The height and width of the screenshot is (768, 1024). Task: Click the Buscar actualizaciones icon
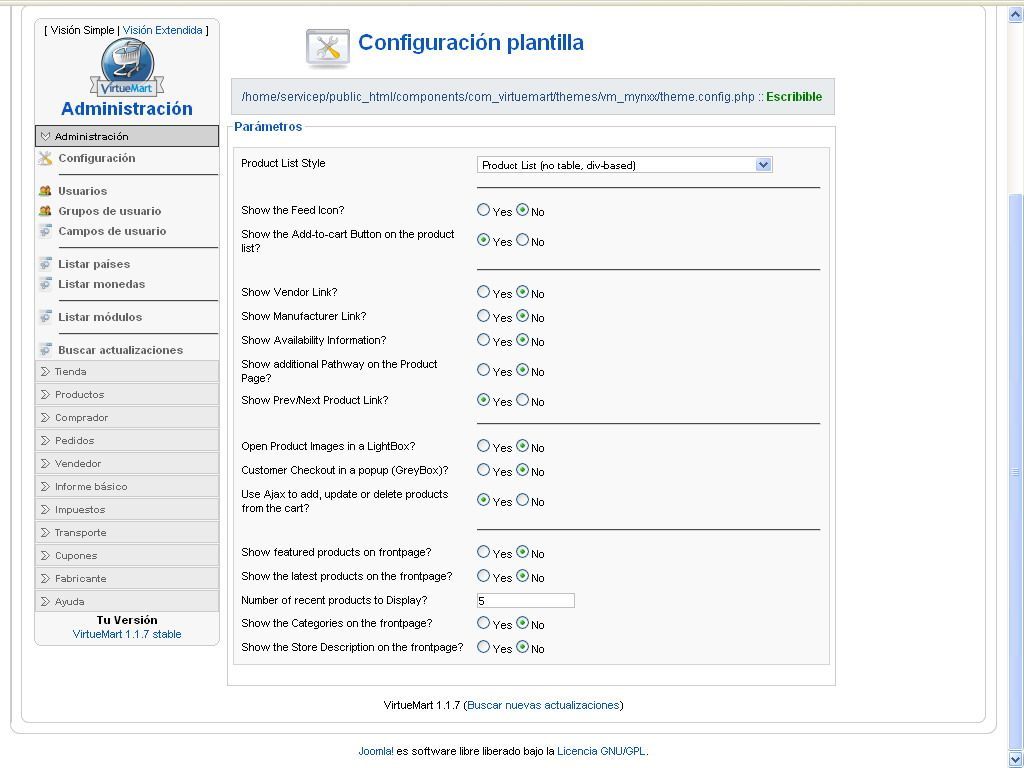click(45, 350)
